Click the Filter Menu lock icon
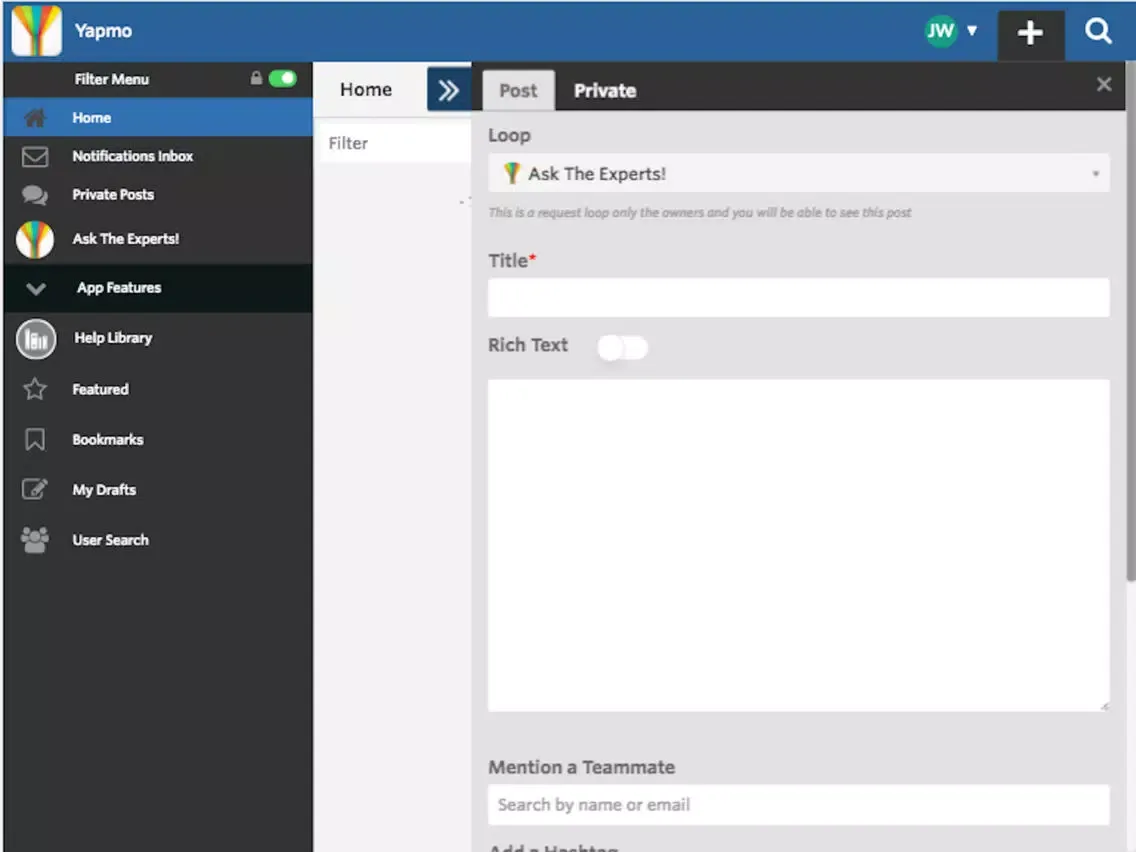Screen dimensions: 1136x852 point(256,78)
